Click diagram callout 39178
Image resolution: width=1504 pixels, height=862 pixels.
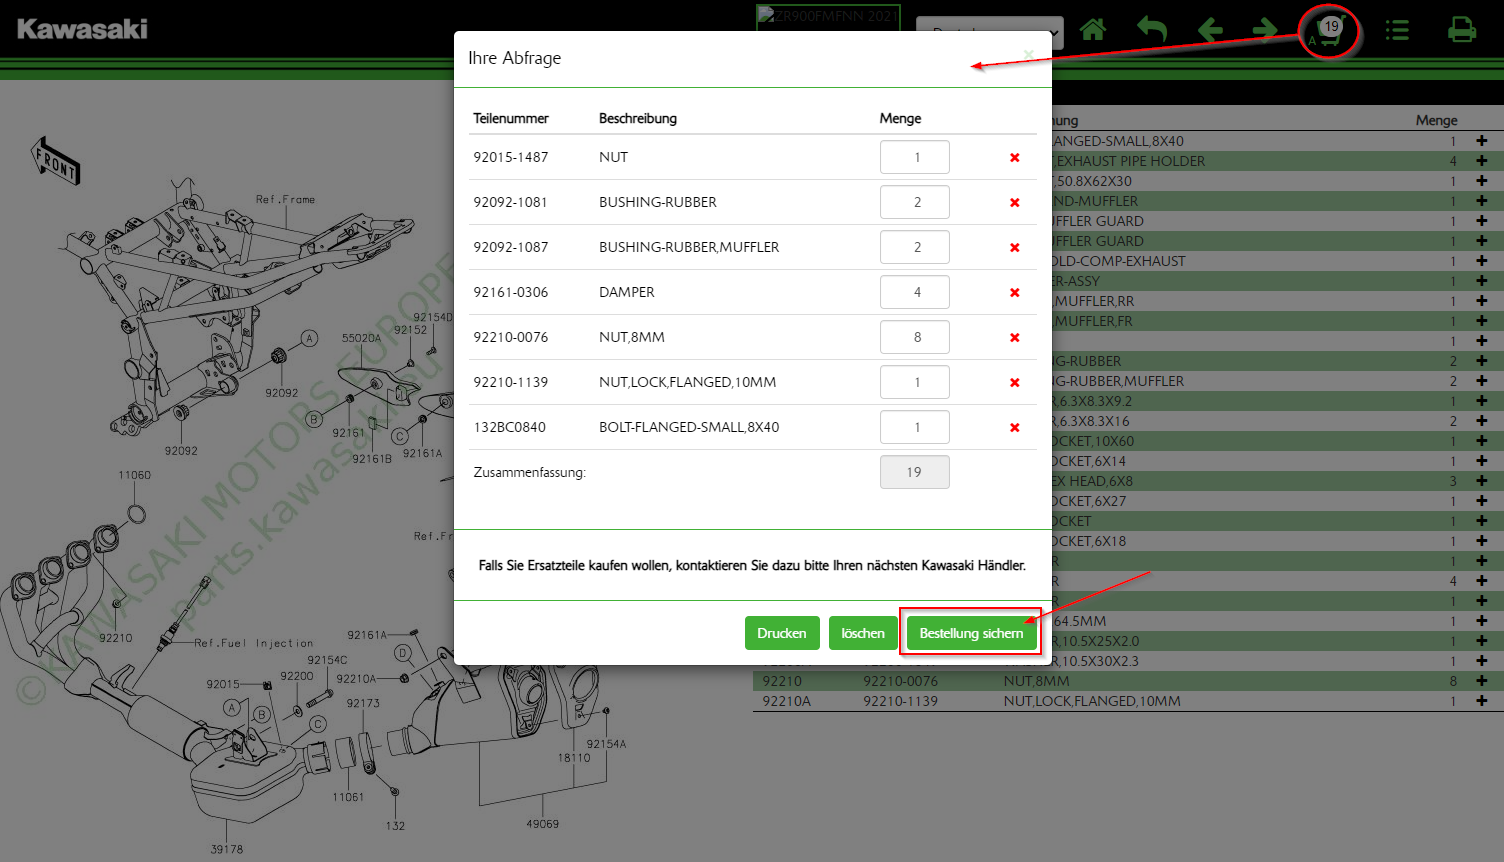[226, 849]
